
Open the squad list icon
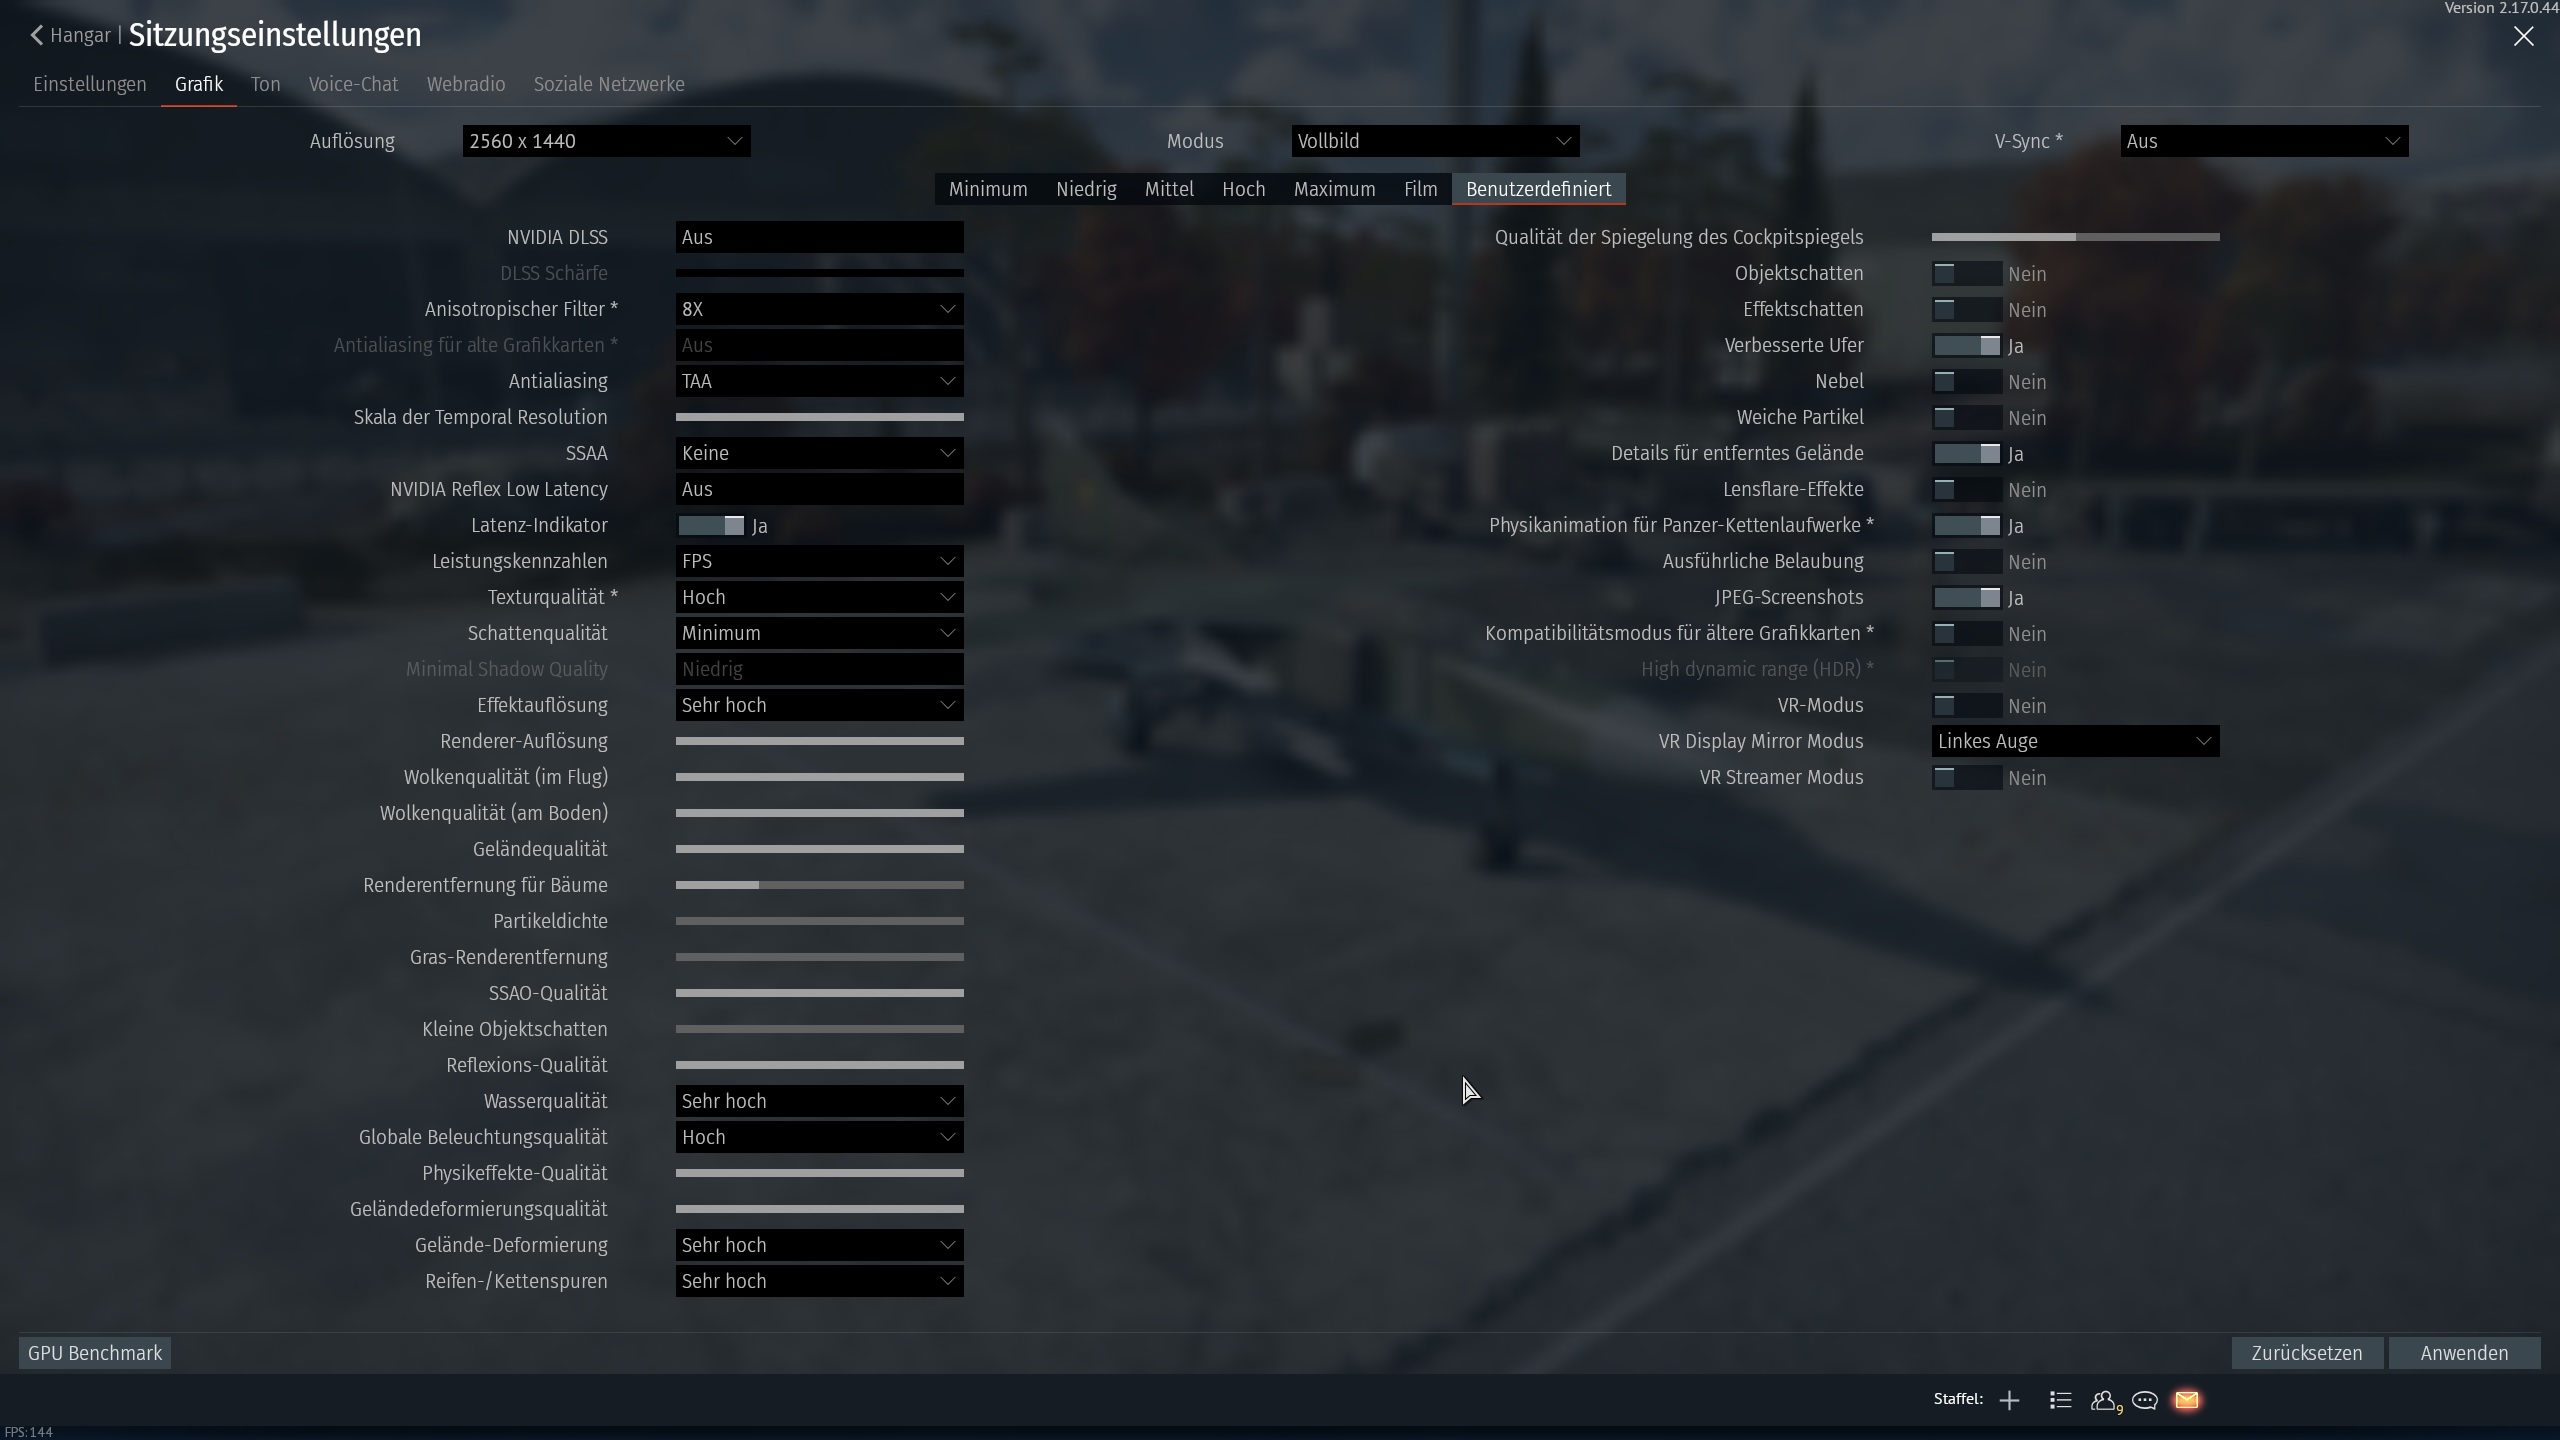pyautogui.click(x=2060, y=1400)
